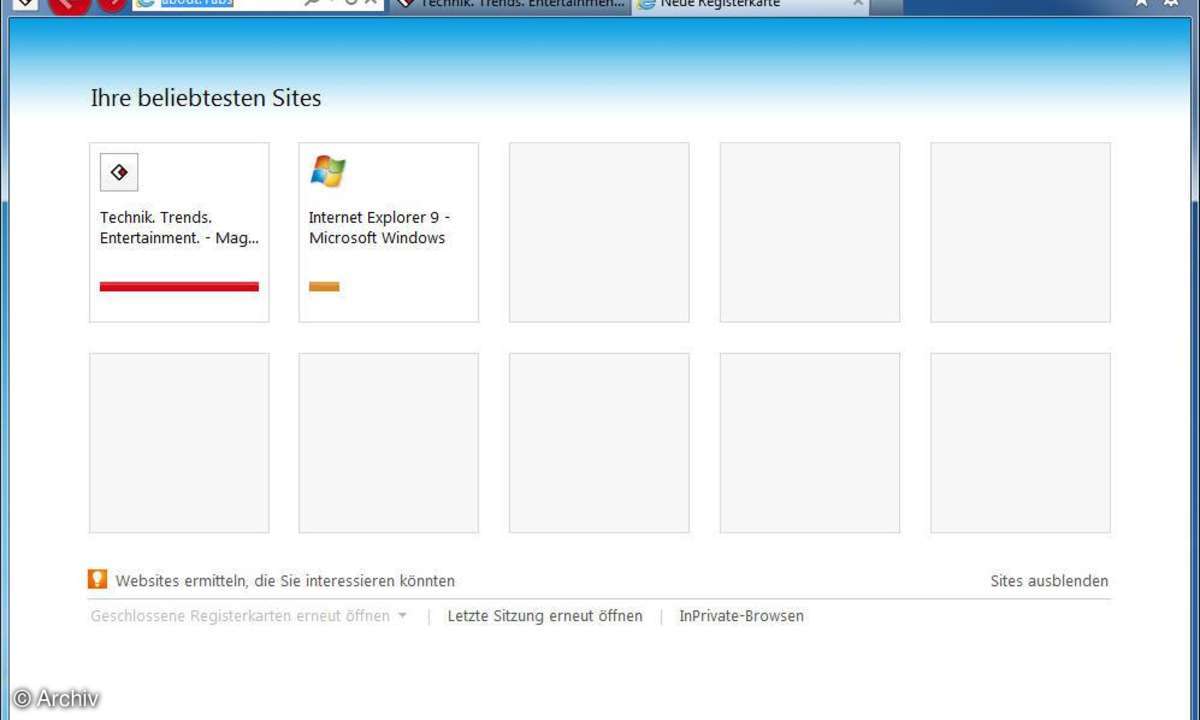1200x720 pixels.
Task: Click the orange activity bar on IE9 tile
Action: [x=324, y=287]
